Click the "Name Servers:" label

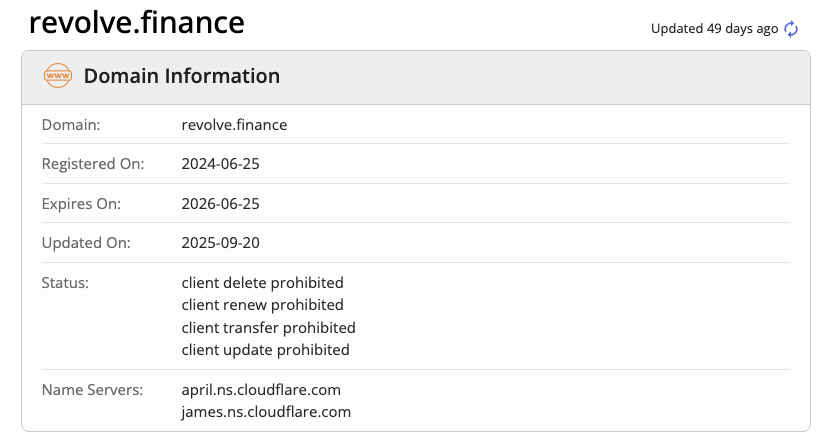(93, 389)
